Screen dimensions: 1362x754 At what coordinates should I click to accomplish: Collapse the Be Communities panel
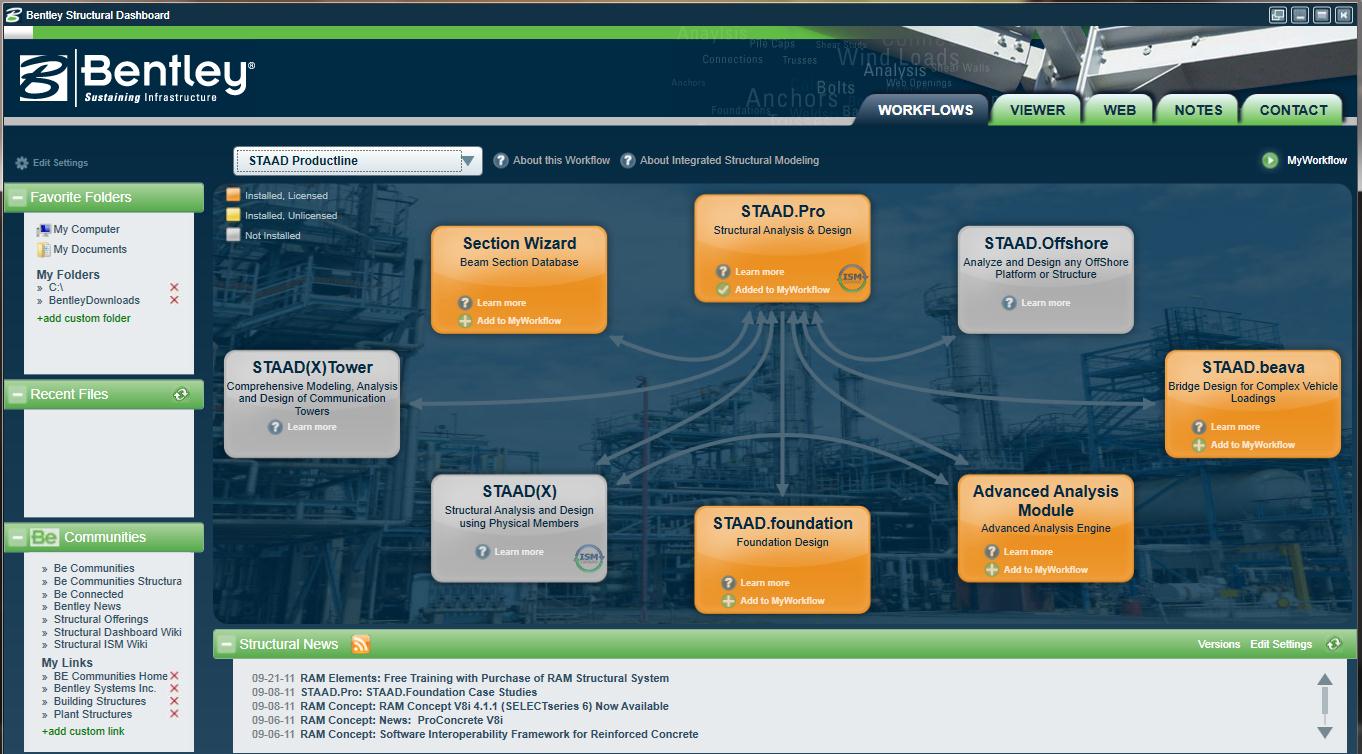coord(16,538)
